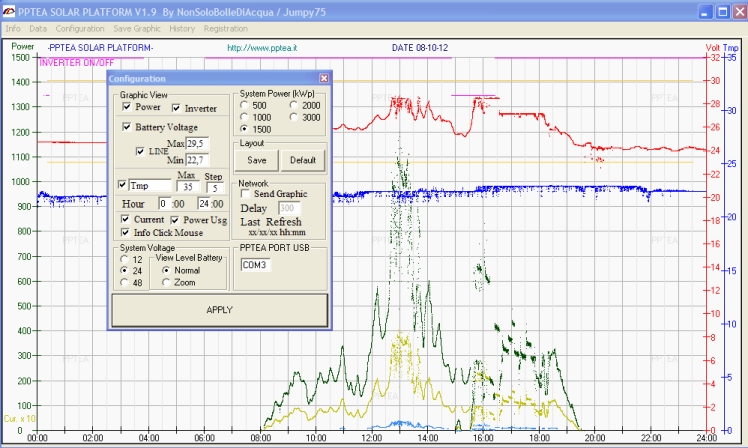The image size is (748, 448).
Task: Open the Info menu
Action: (13, 29)
